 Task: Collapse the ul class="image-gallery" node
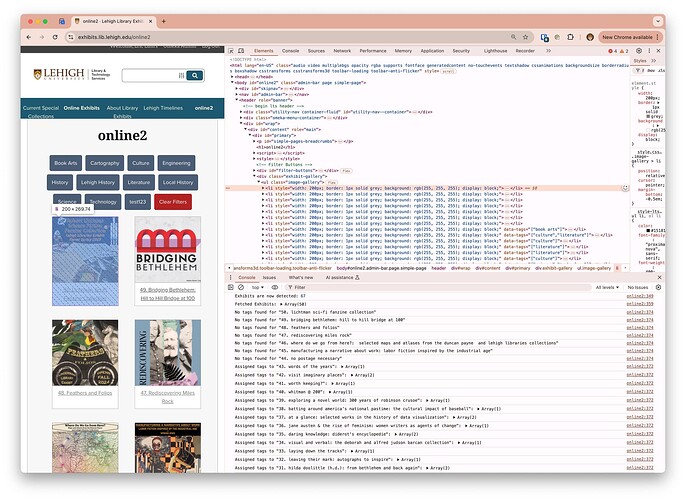coord(259,182)
